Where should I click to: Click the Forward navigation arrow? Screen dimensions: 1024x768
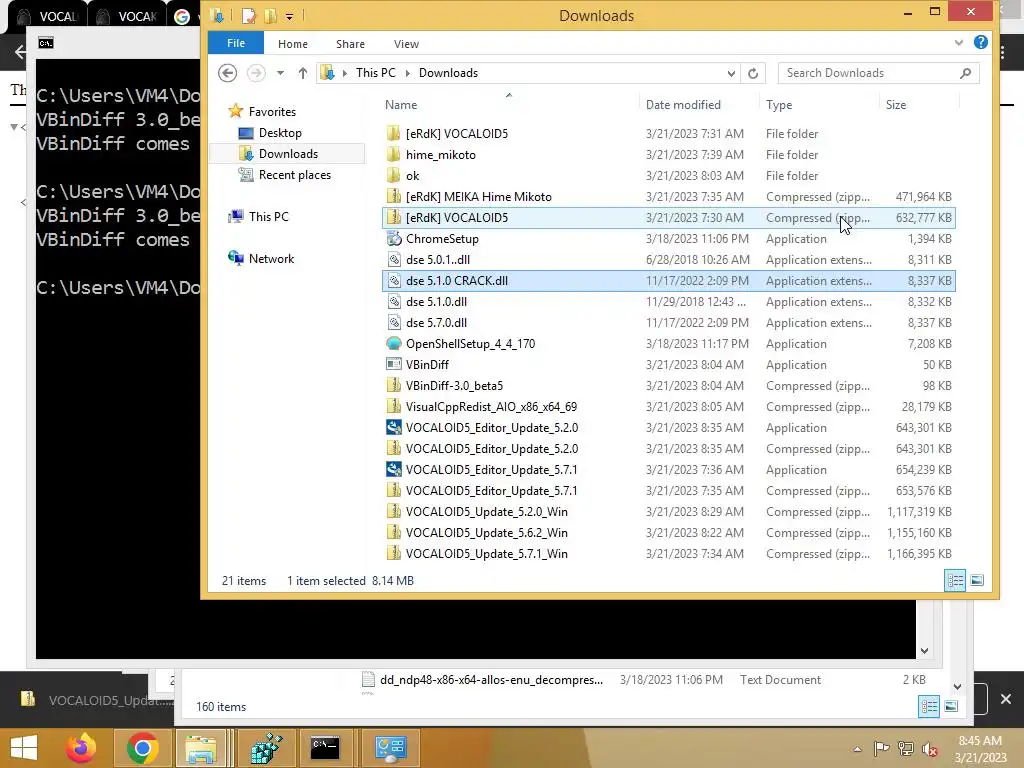[256, 72]
